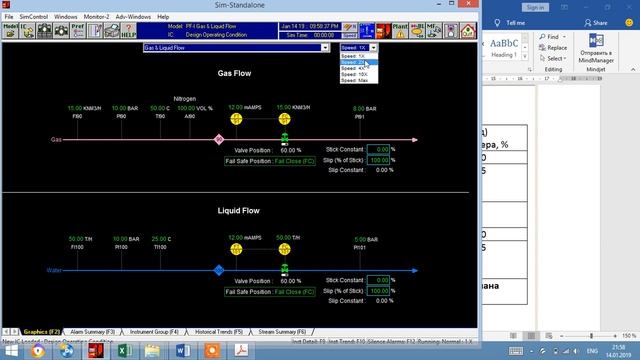Open the File menu
Image resolution: width=640 pixels, height=360 pixels.
[x=9, y=17]
